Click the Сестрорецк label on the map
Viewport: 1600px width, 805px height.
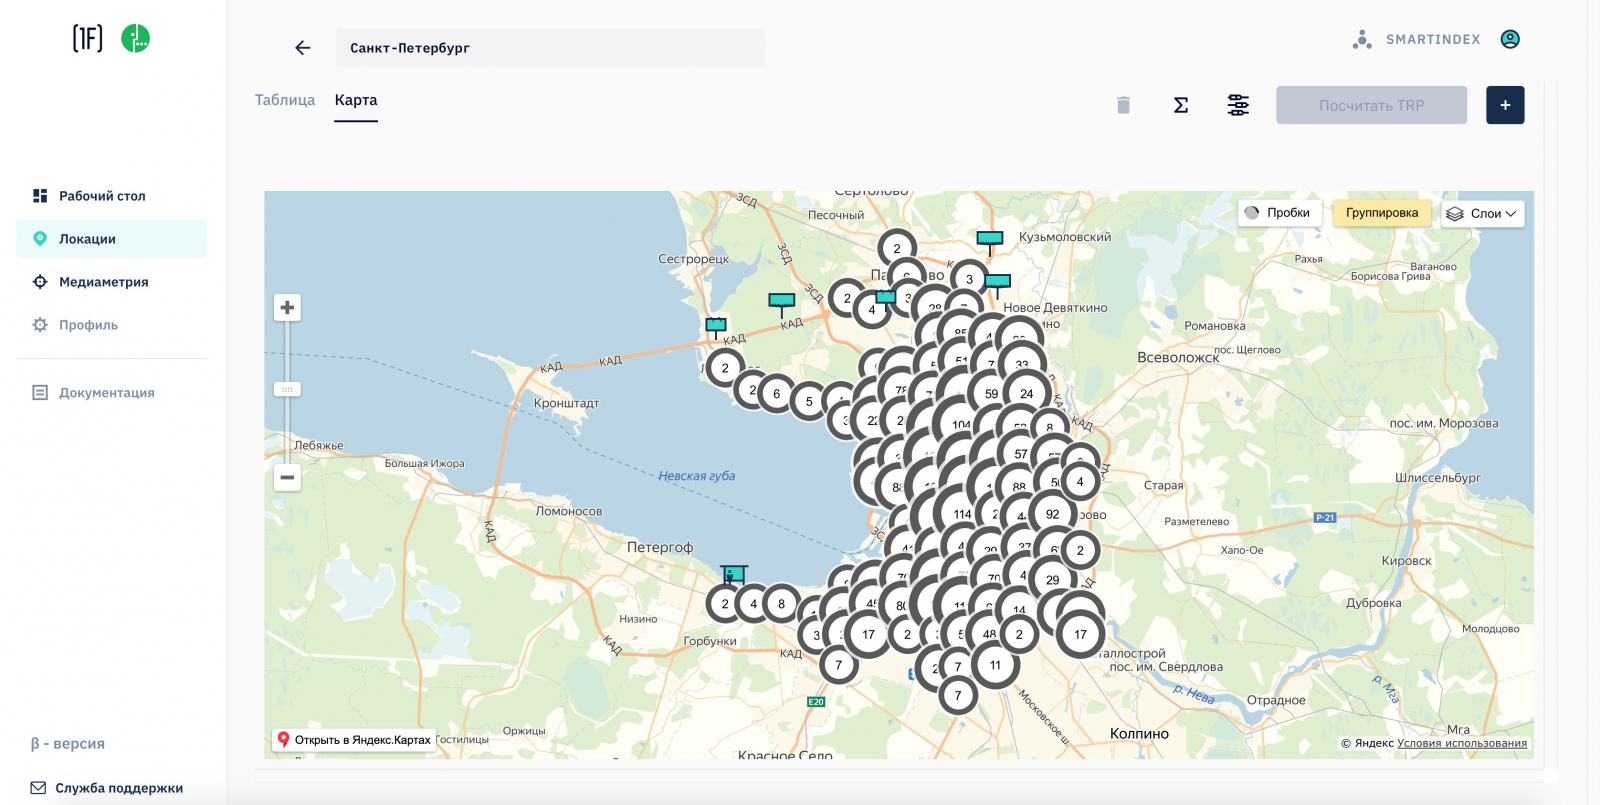click(x=694, y=259)
